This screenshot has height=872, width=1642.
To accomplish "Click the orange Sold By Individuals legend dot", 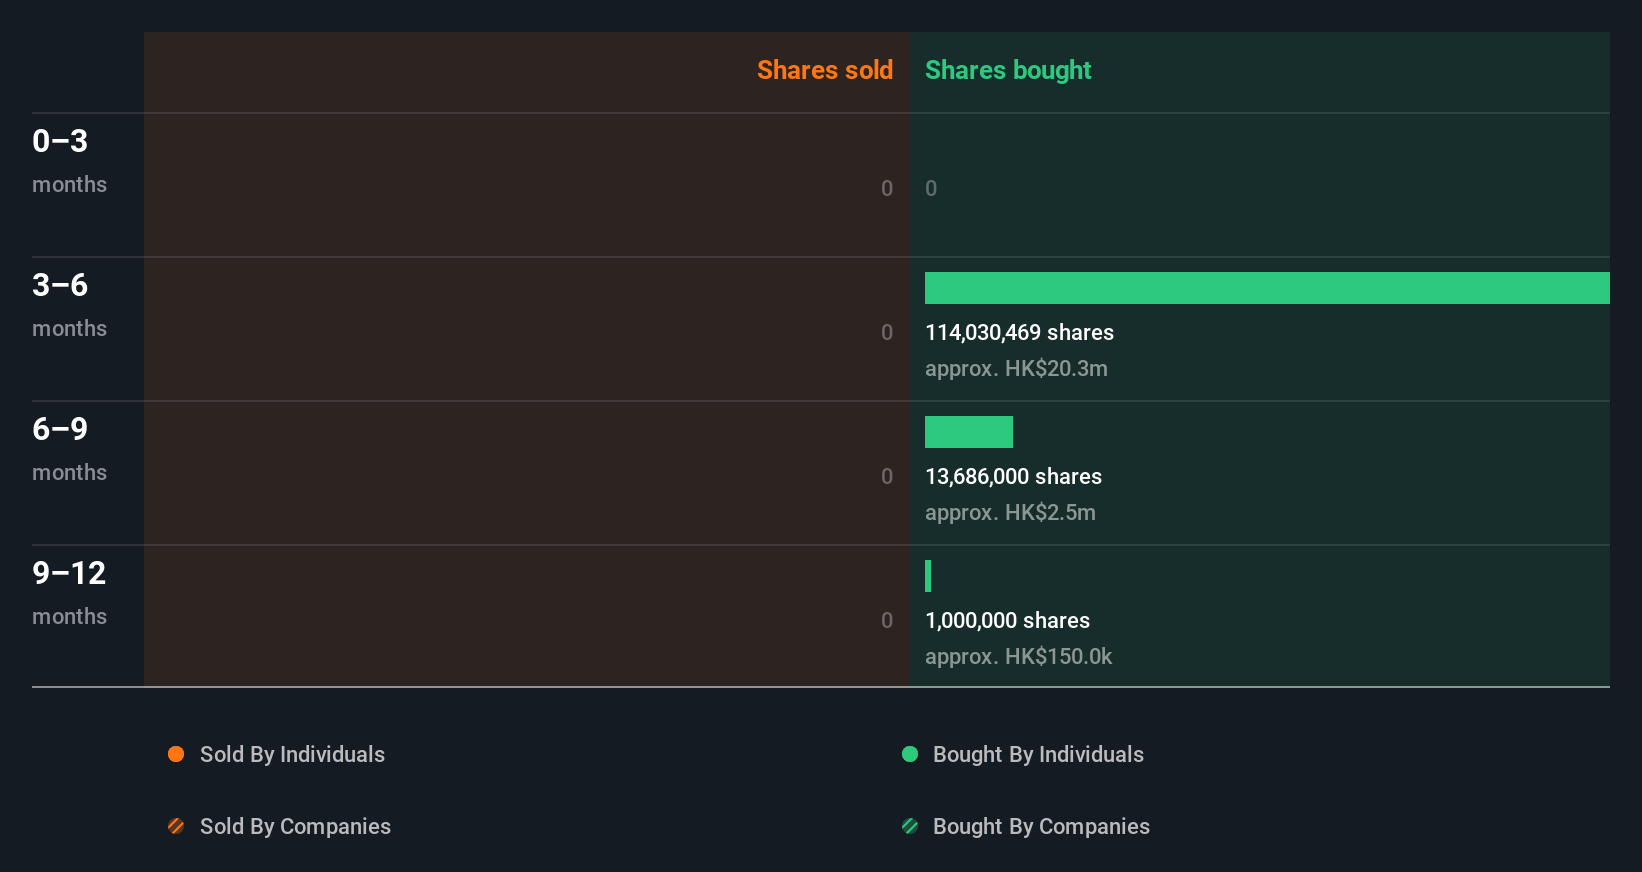I will [x=176, y=754].
